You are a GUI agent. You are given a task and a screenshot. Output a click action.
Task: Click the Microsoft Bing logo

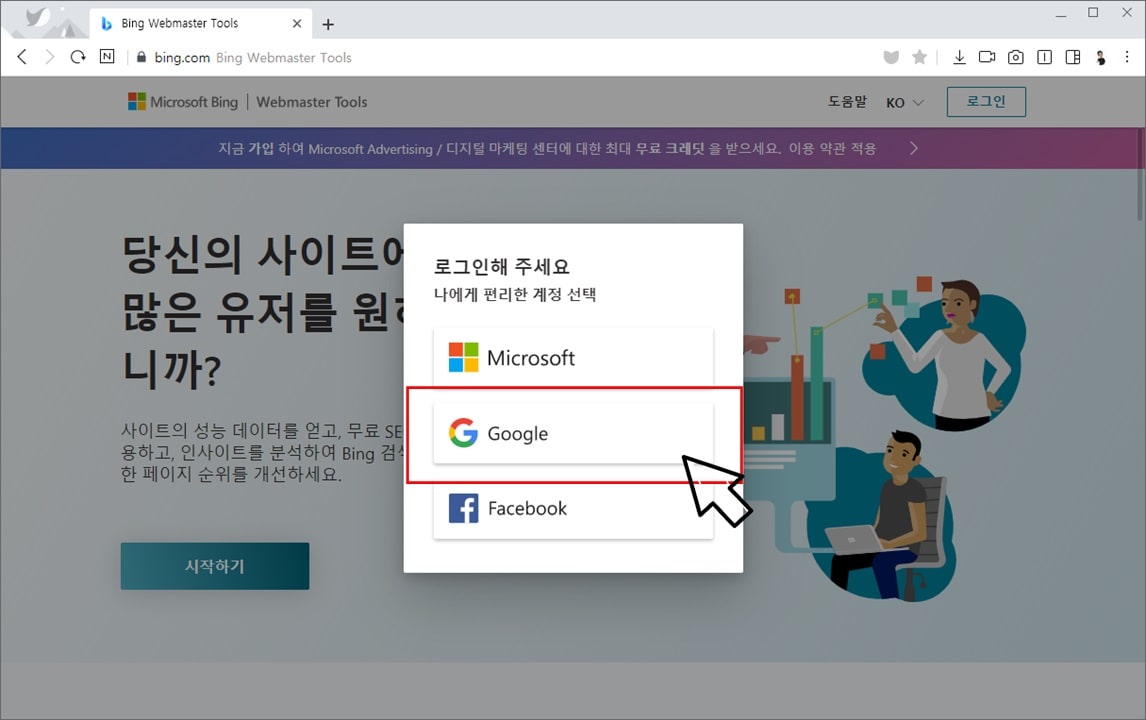click(183, 102)
